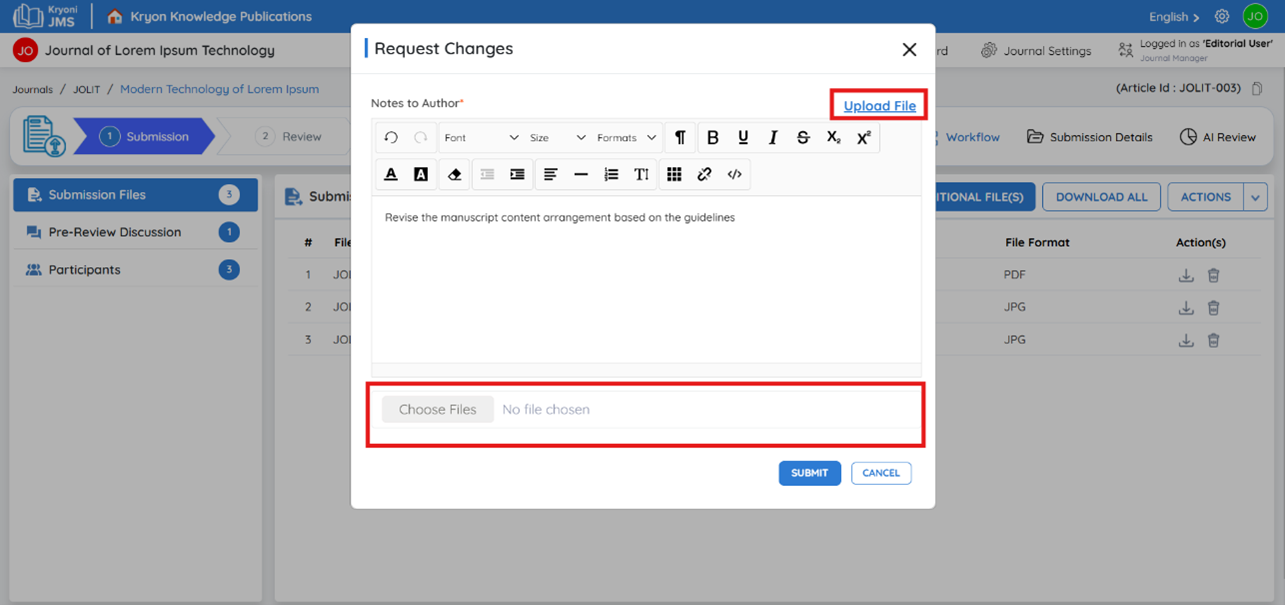Image resolution: width=1285 pixels, height=605 pixels.
Task: Click the Upload File link
Action: (x=880, y=105)
